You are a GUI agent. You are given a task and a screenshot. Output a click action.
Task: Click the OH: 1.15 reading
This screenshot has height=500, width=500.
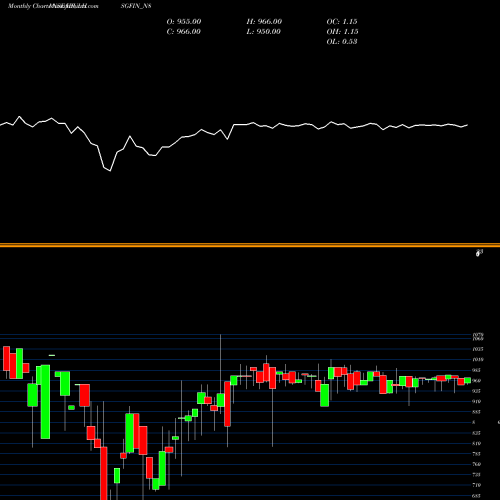pyautogui.click(x=342, y=32)
